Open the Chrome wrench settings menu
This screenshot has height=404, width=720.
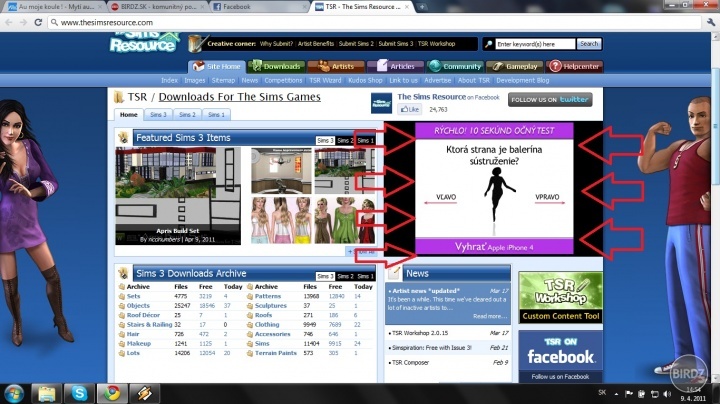coord(711,22)
